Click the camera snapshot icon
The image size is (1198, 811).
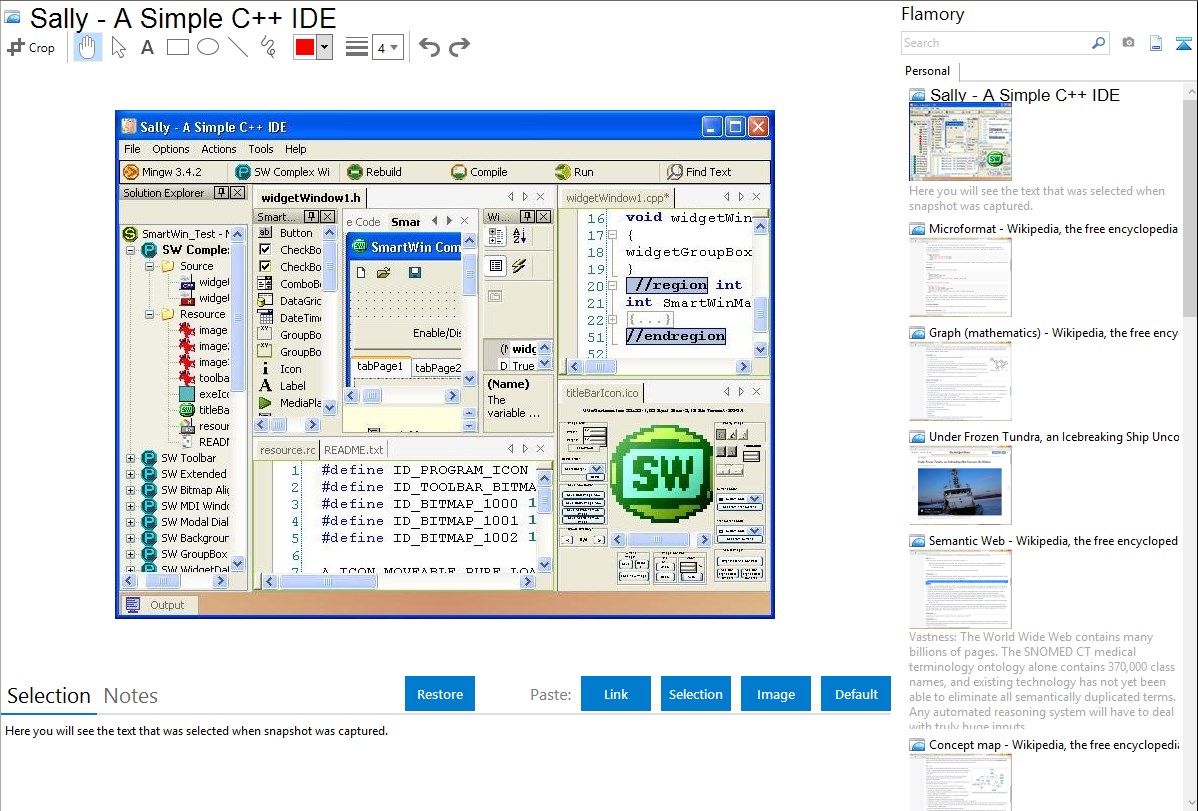(1128, 43)
